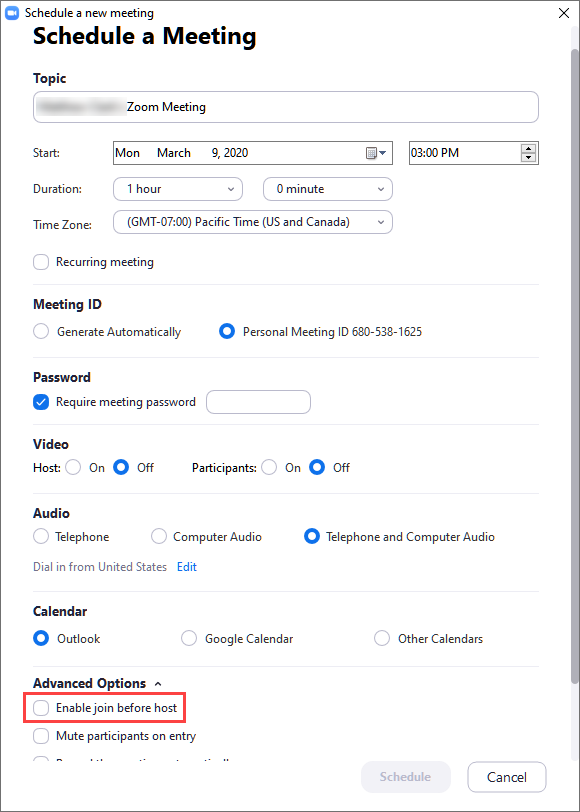Turn Participants video On
580x812 pixels.
click(x=268, y=467)
